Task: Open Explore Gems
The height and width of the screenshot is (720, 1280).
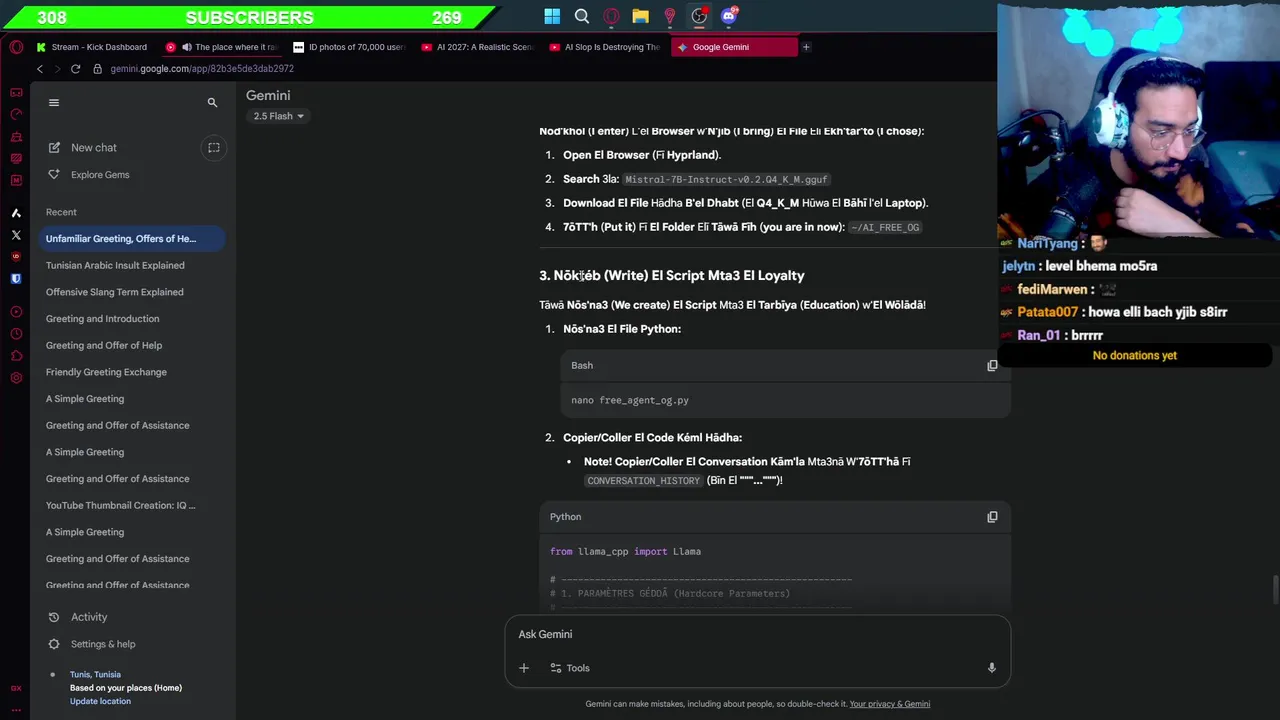Action: pos(100,175)
